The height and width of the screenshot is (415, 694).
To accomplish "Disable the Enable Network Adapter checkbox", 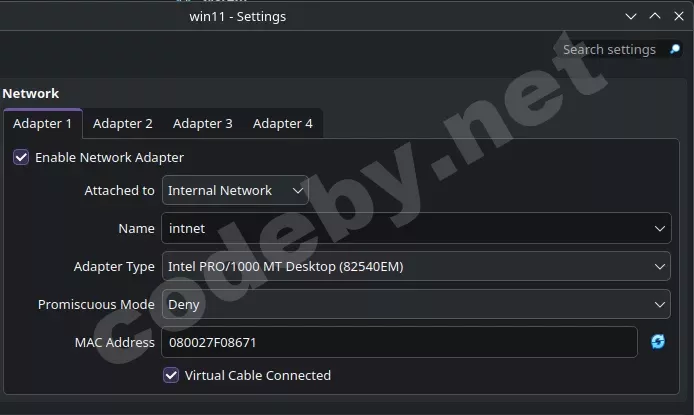I will click(20, 157).
